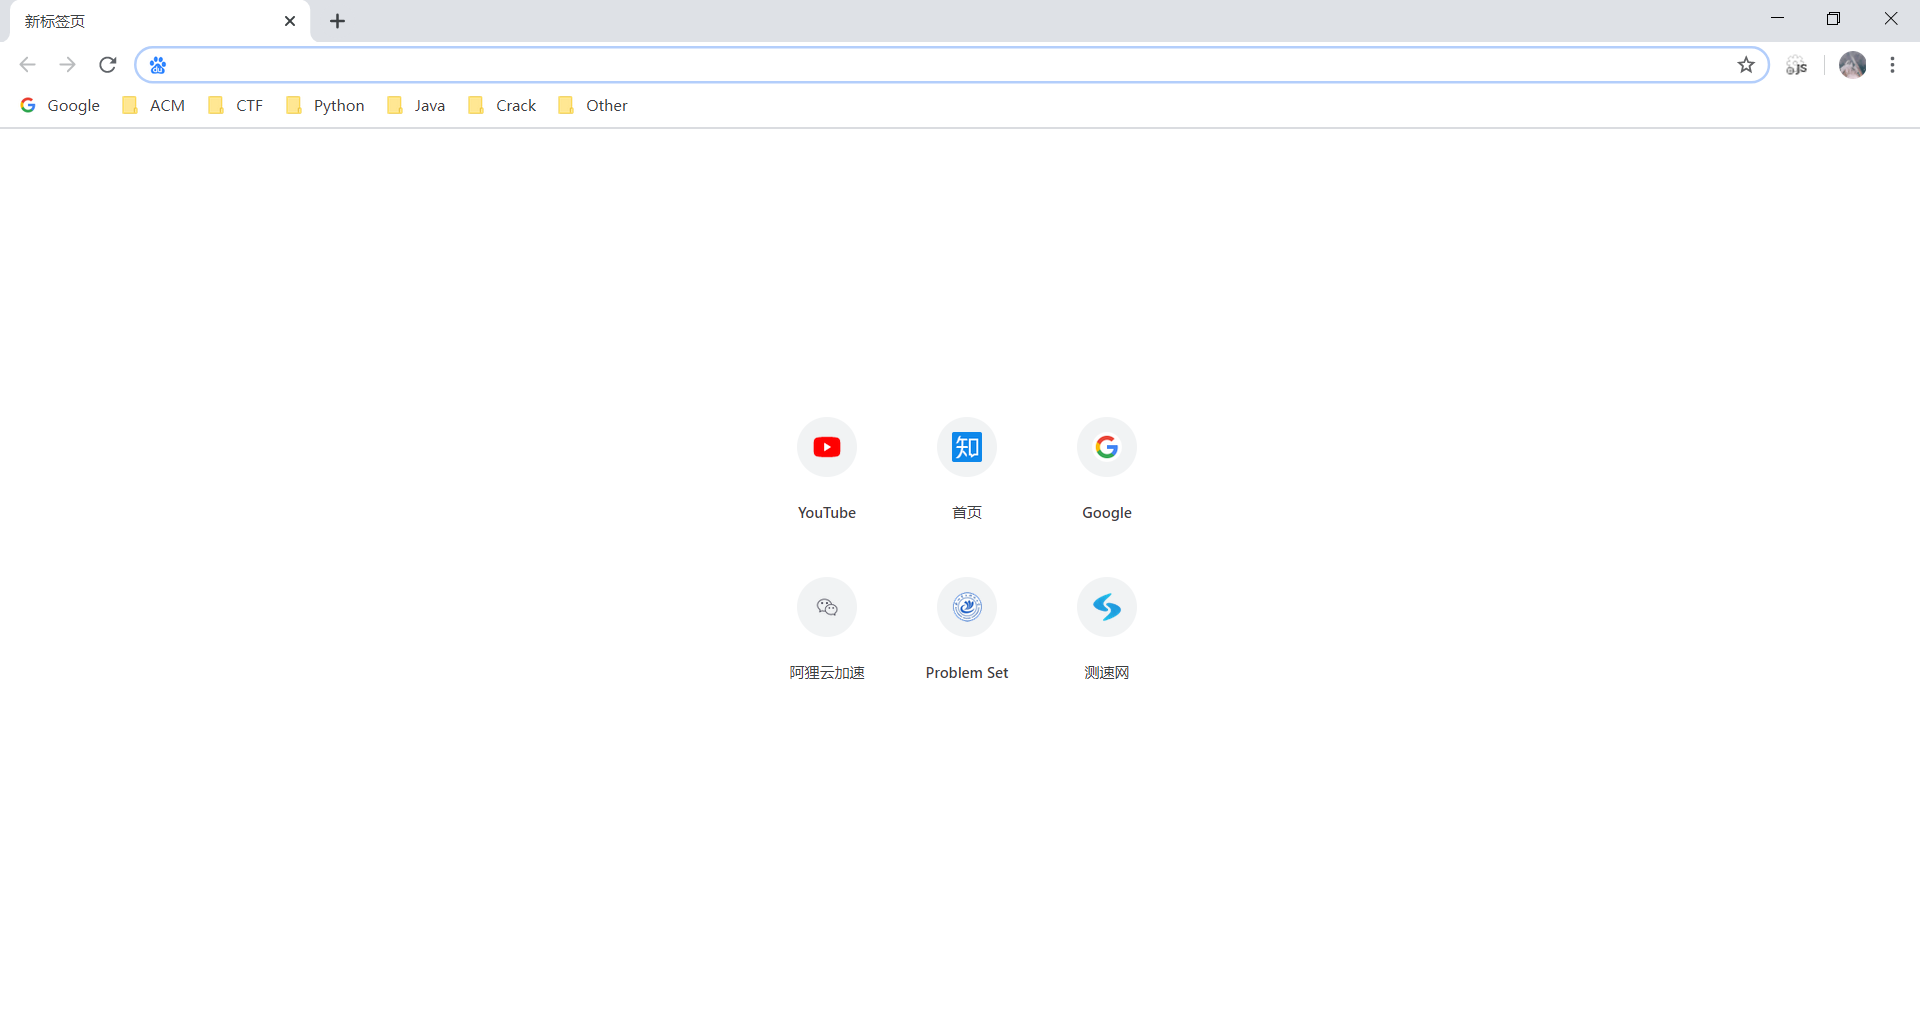Click the back navigation arrow
The image size is (1920, 1030).
(27, 65)
